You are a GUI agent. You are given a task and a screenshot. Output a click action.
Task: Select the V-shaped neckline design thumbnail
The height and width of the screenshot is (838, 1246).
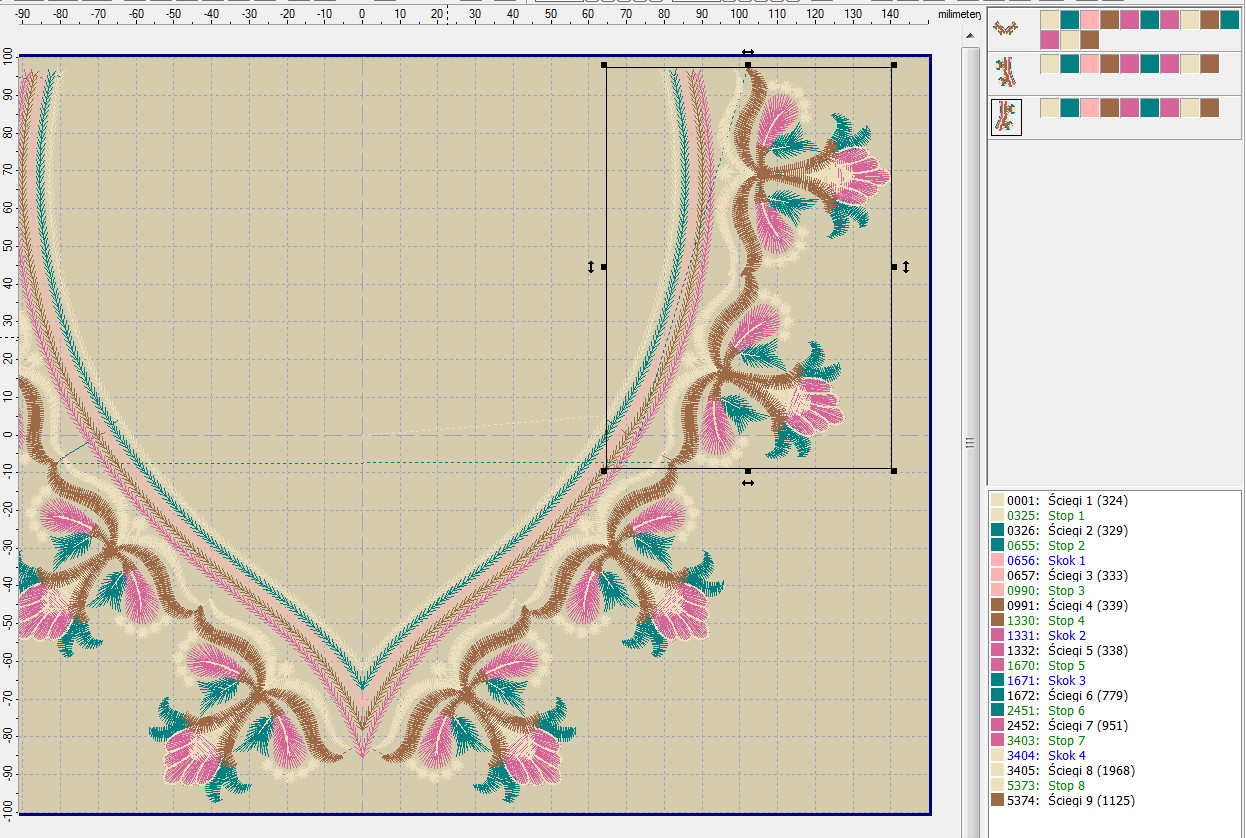point(1005,29)
